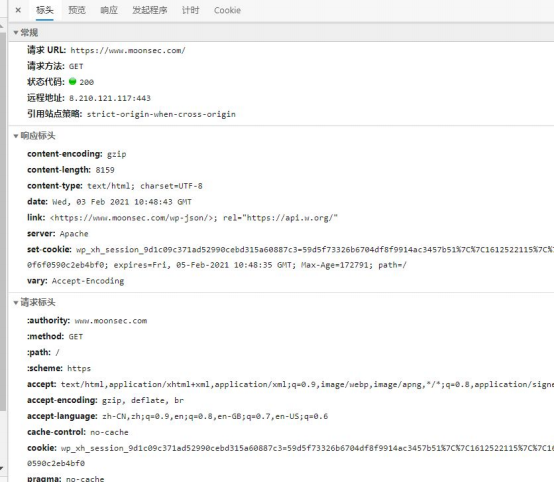Open the 计时 tab
Viewport: 554px width, 482px height.
point(190,10)
